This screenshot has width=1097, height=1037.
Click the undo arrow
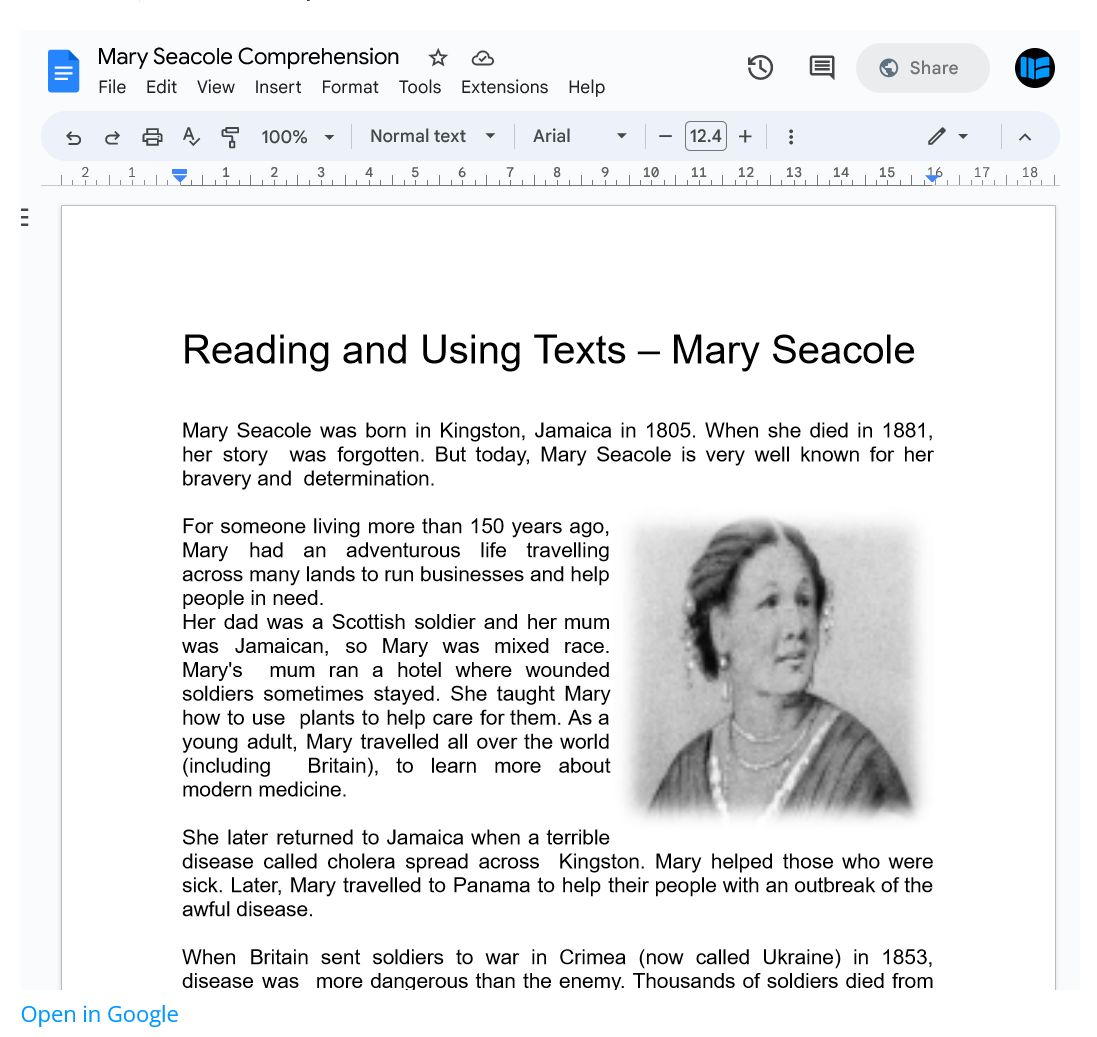(x=73, y=137)
